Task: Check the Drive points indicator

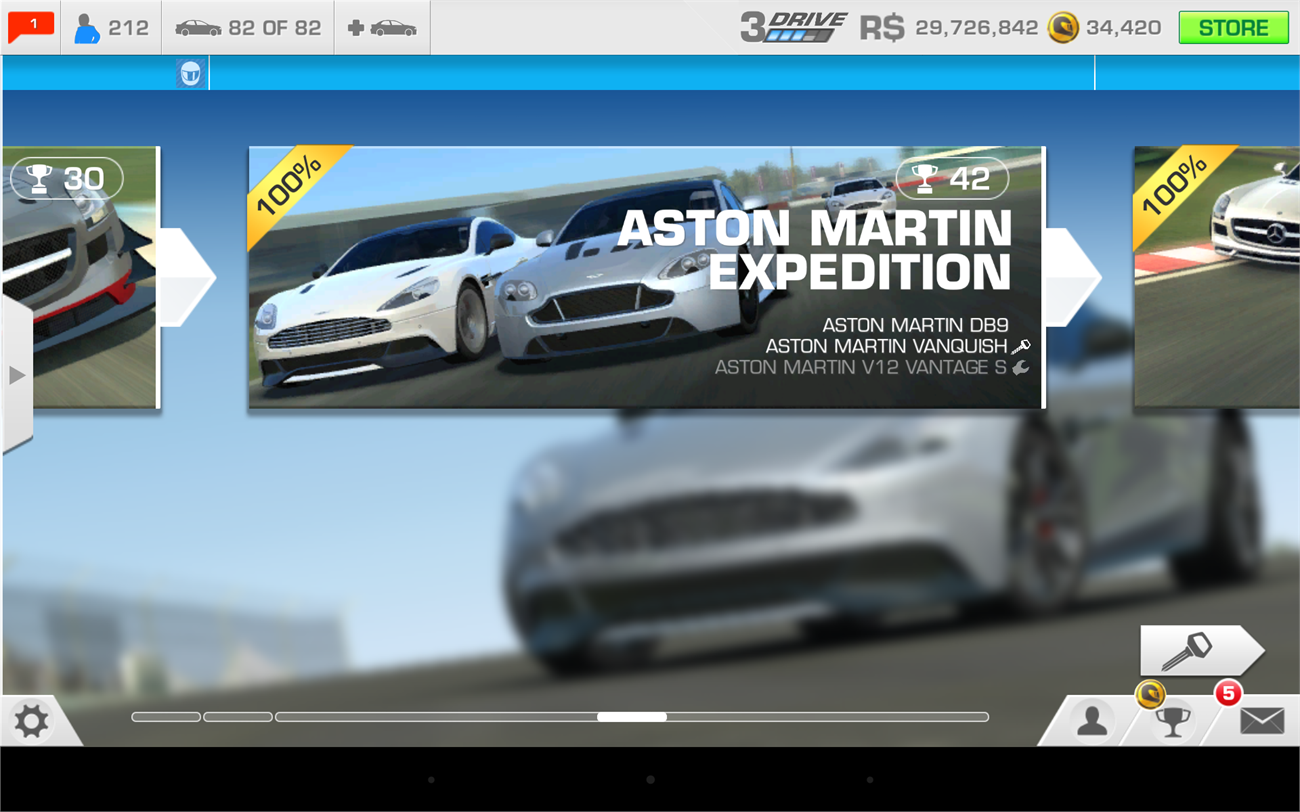Action: 793,27
